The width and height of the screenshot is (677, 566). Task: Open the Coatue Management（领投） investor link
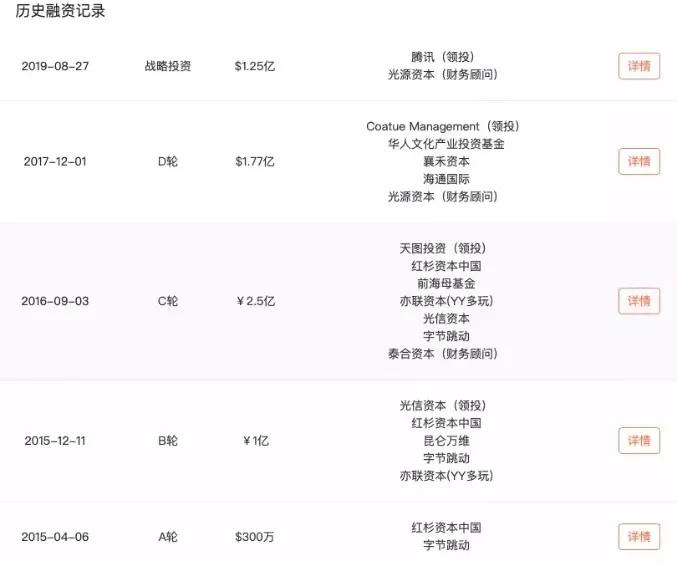[x=442, y=126]
